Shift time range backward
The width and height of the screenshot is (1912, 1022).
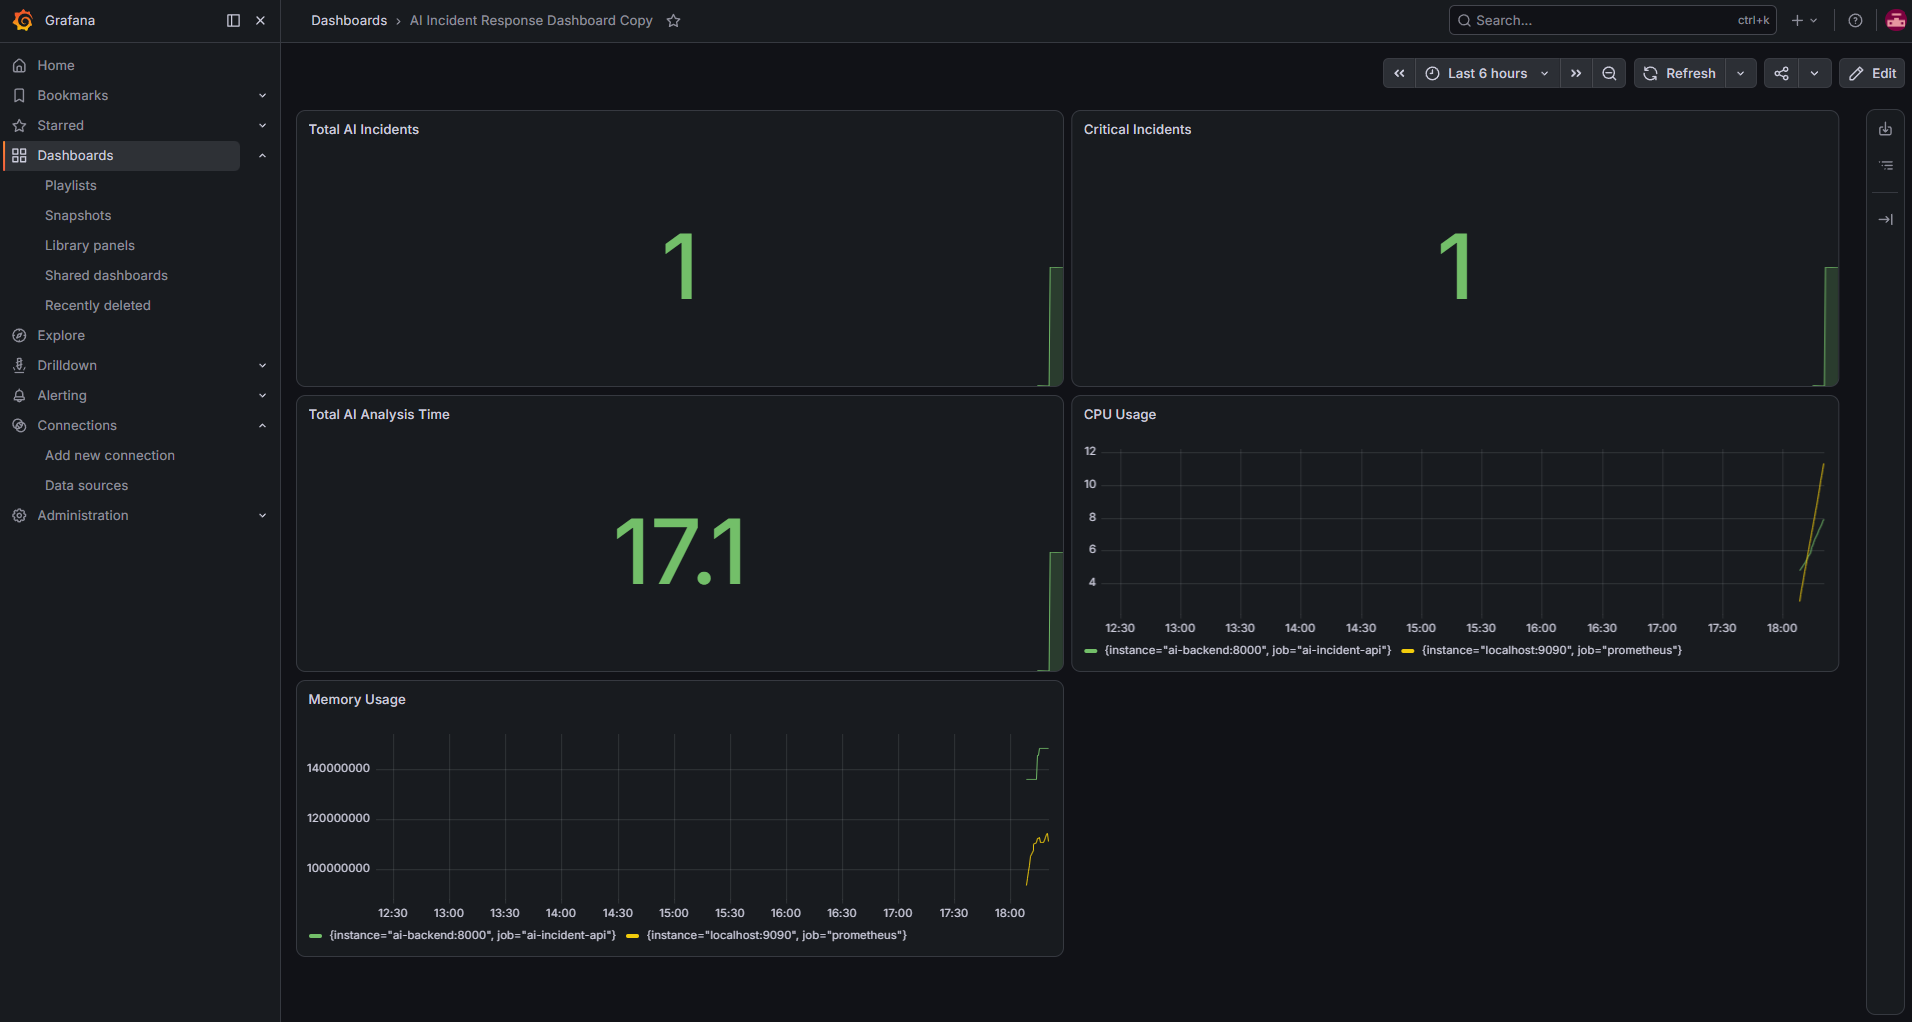pyautogui.click(x=1399, y=73)
